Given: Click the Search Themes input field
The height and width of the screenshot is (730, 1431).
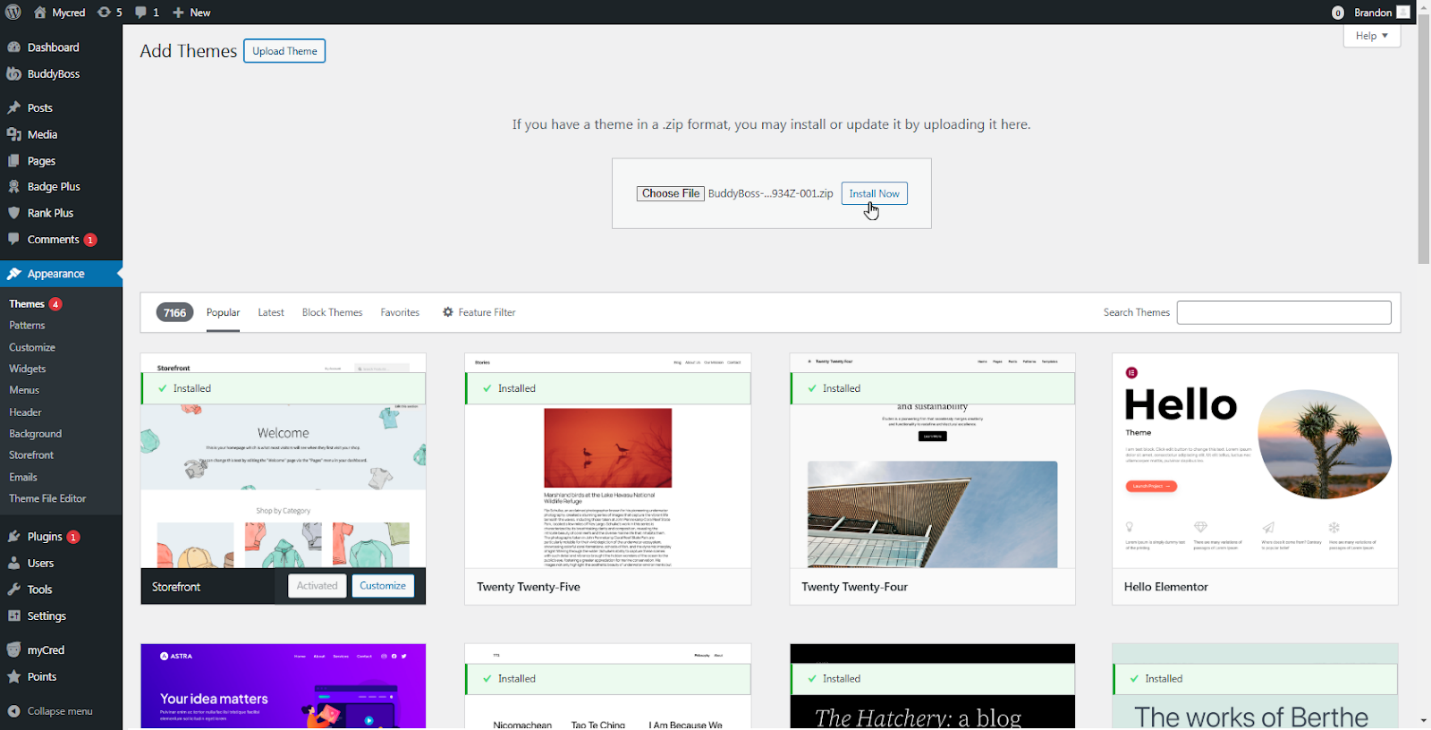Looking at the screenshot, I should point(1284,312).
